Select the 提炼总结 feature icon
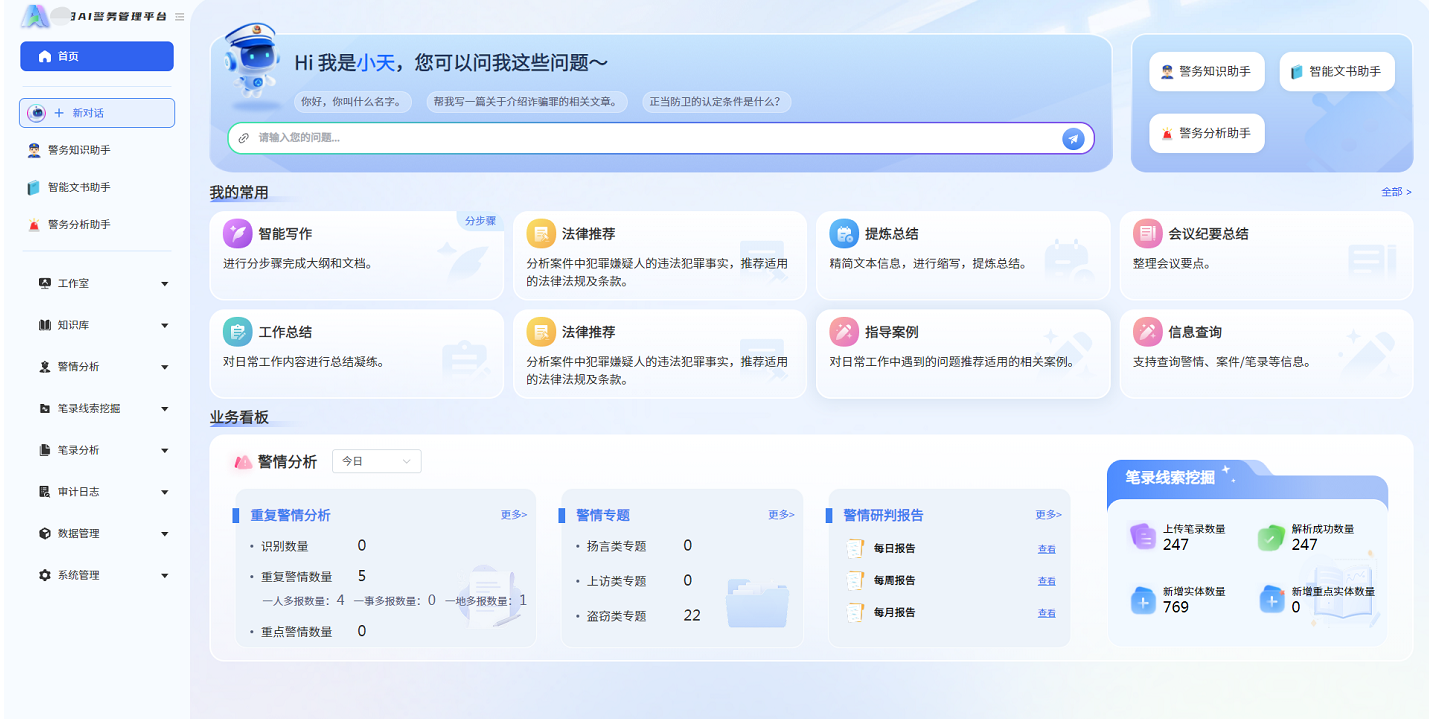 844,232
